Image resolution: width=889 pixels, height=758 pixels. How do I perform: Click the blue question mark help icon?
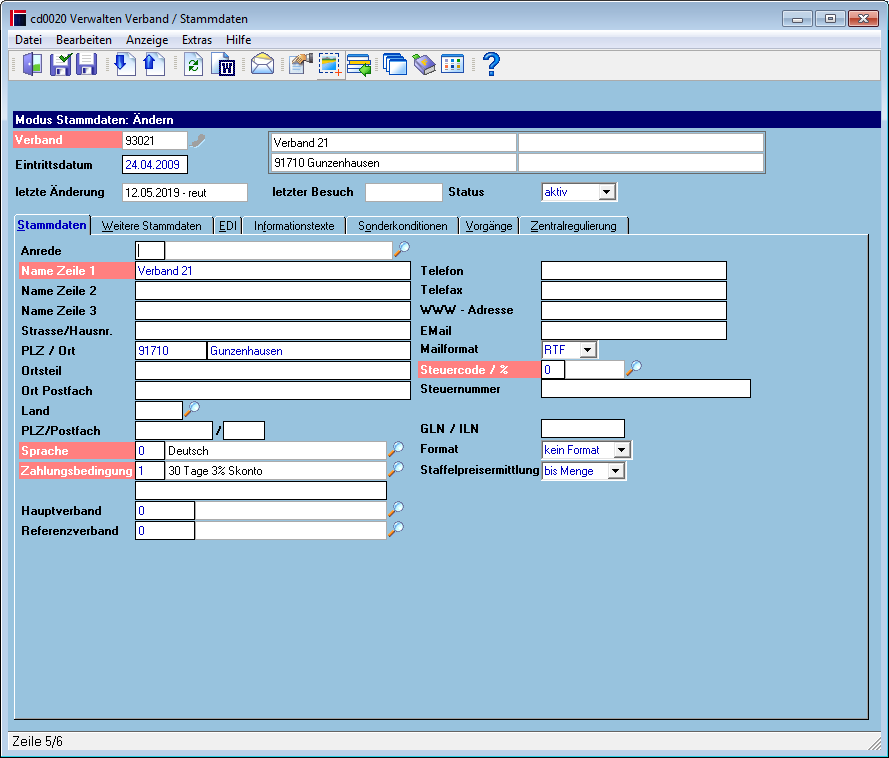point(491,64)
